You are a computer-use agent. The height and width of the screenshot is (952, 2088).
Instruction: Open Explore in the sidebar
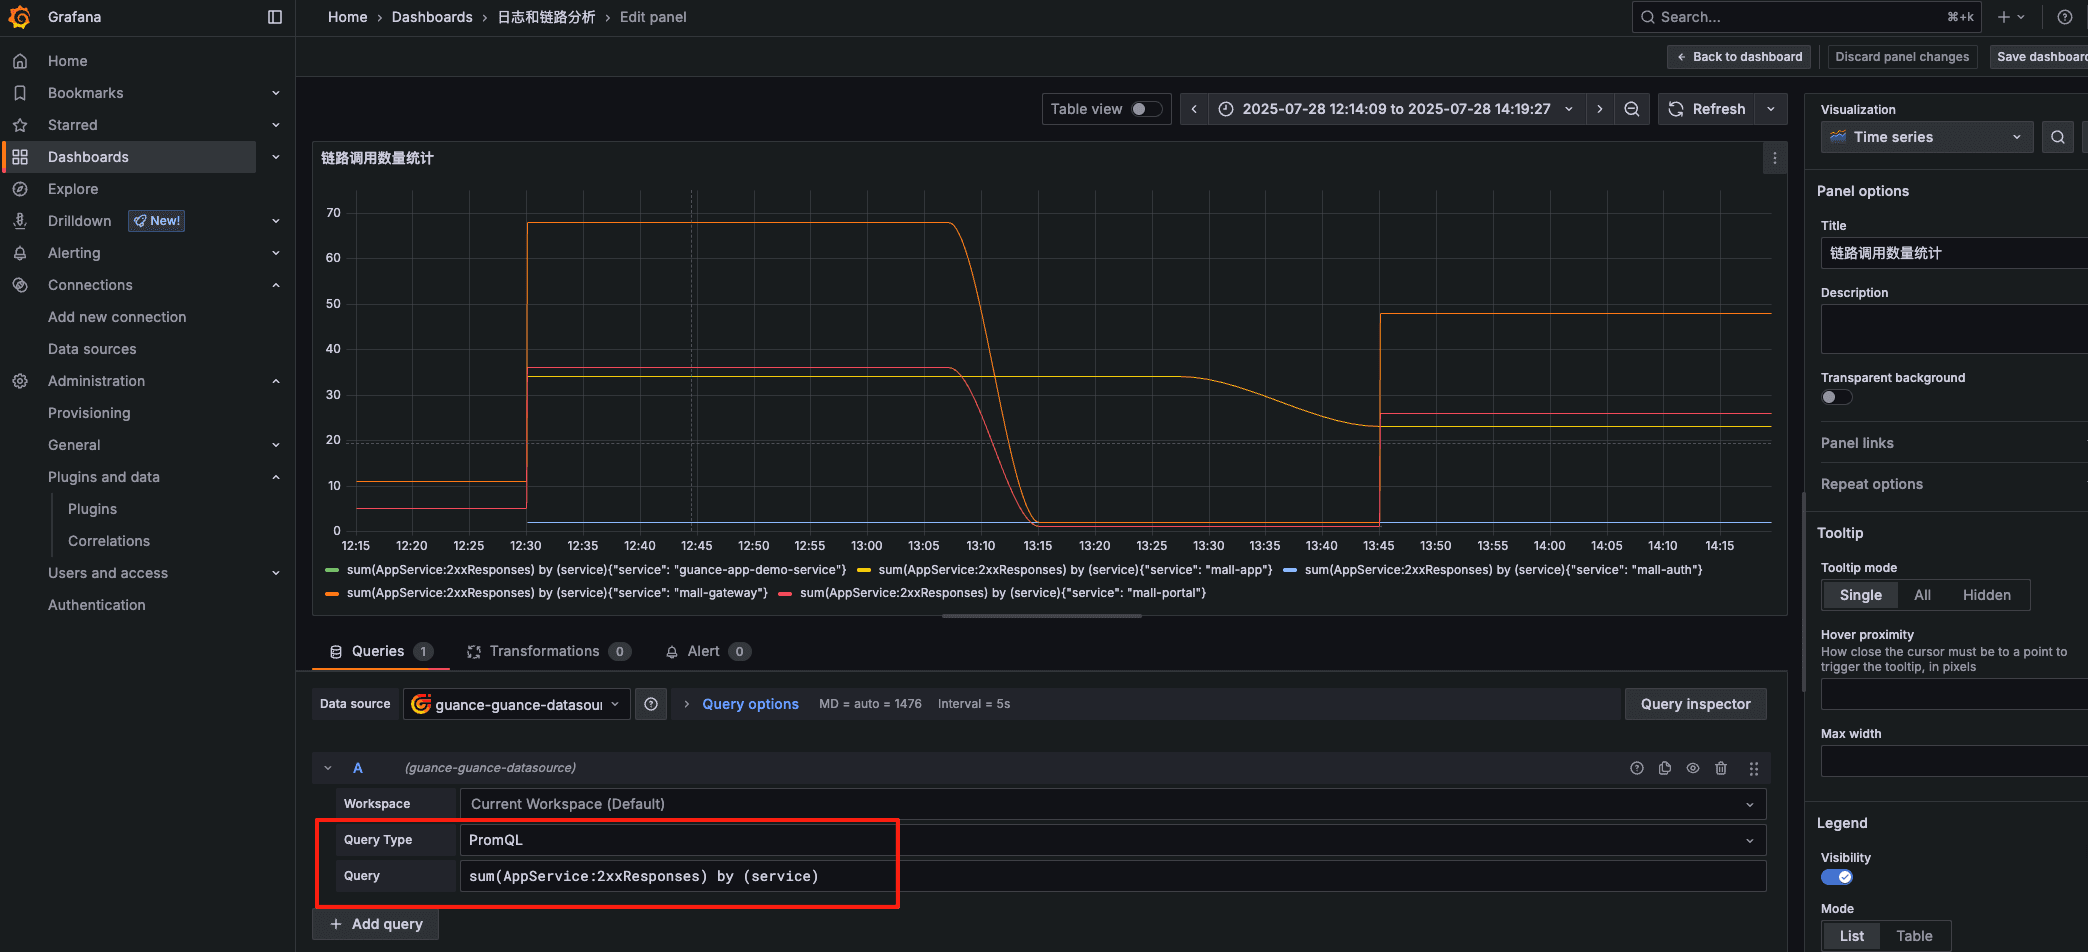pos(73,189)
